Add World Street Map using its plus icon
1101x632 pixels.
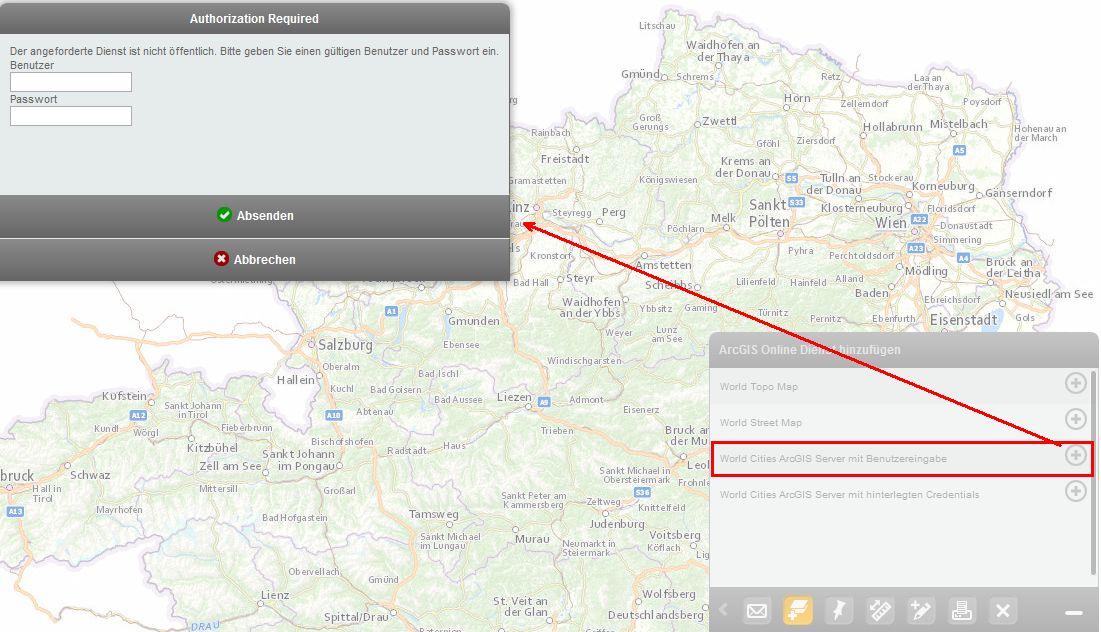click(1076, 419)
